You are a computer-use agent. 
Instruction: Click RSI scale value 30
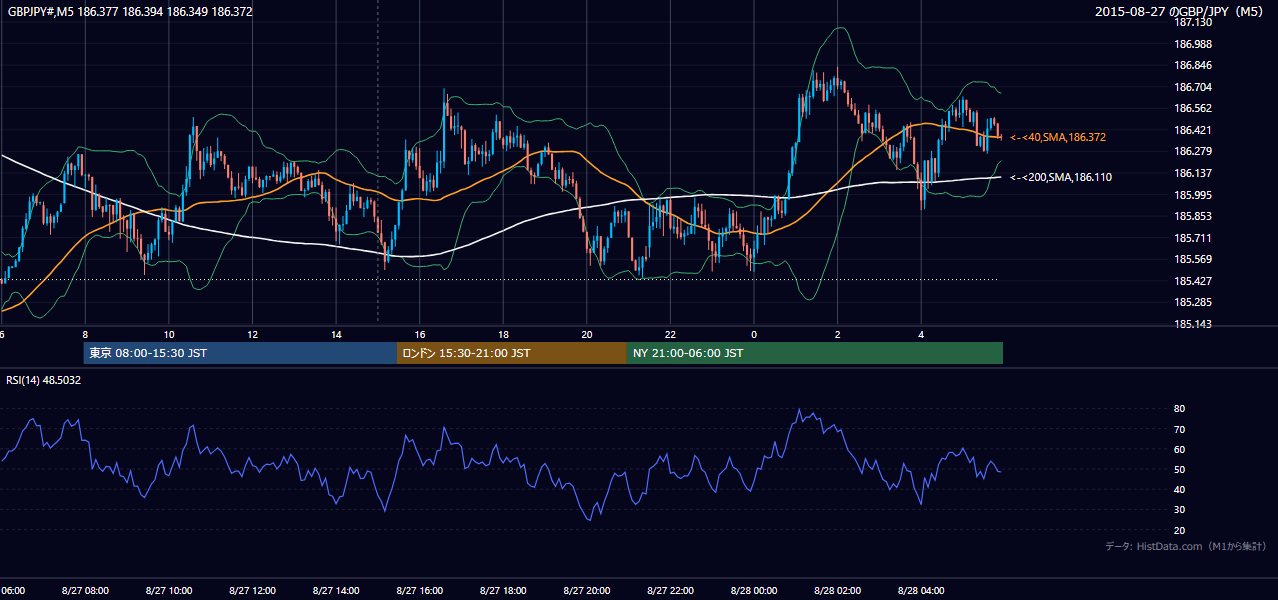[x=1179, y=510]
